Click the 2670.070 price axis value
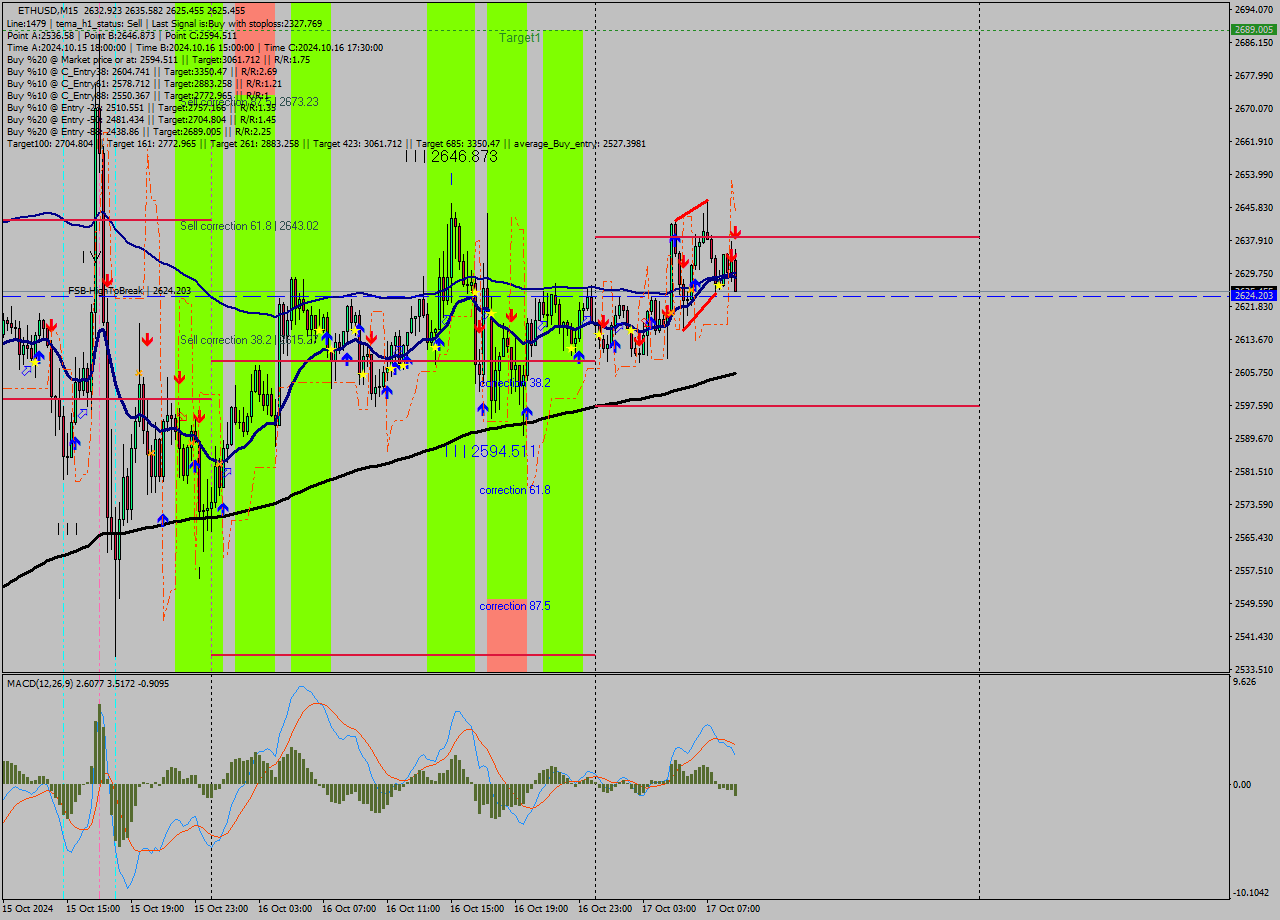The width and height of the screenshot is (1280, 920). (1253, 108)
